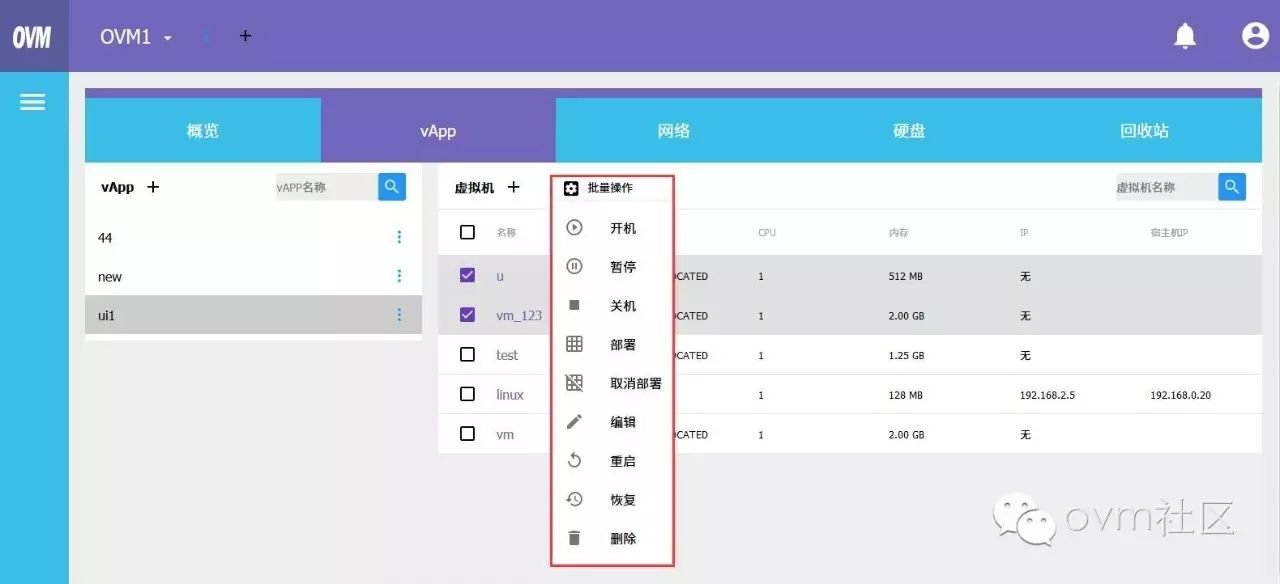Click the 512 MB memory value
This screenshot has width=1280, height=584.
click(x=906, y=276)
